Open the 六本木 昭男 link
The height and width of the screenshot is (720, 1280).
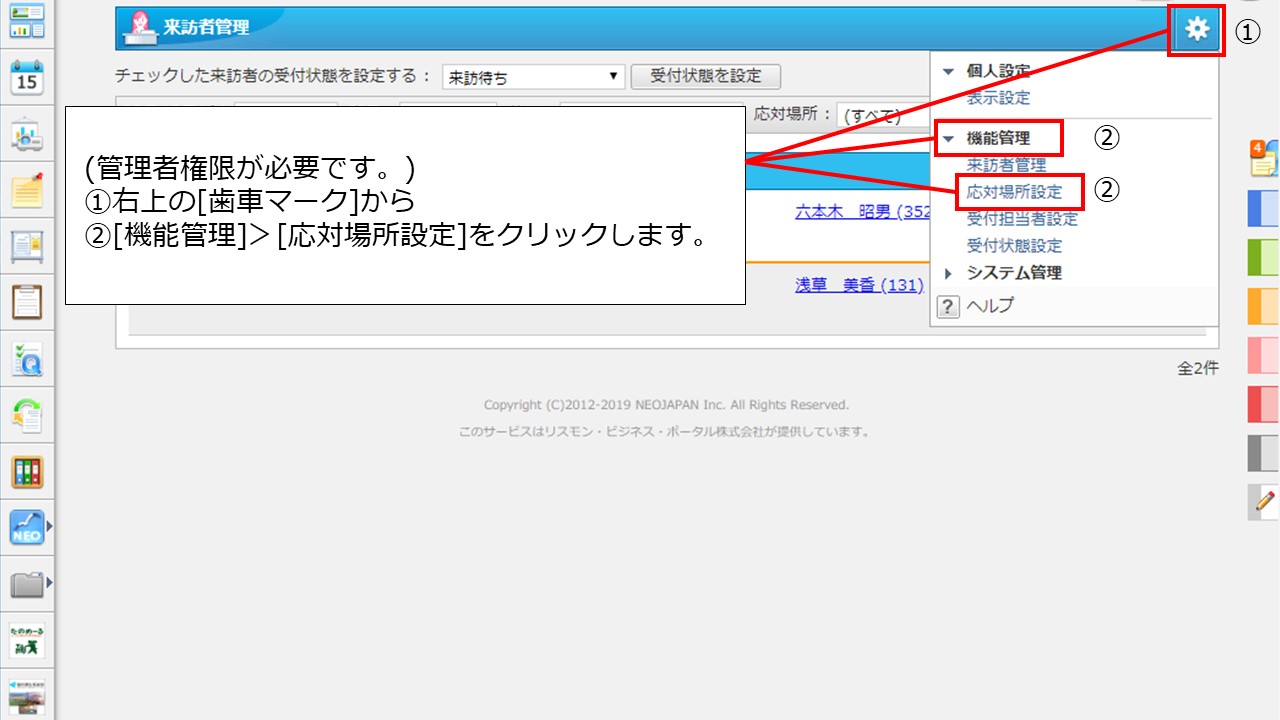pos(862,212)
